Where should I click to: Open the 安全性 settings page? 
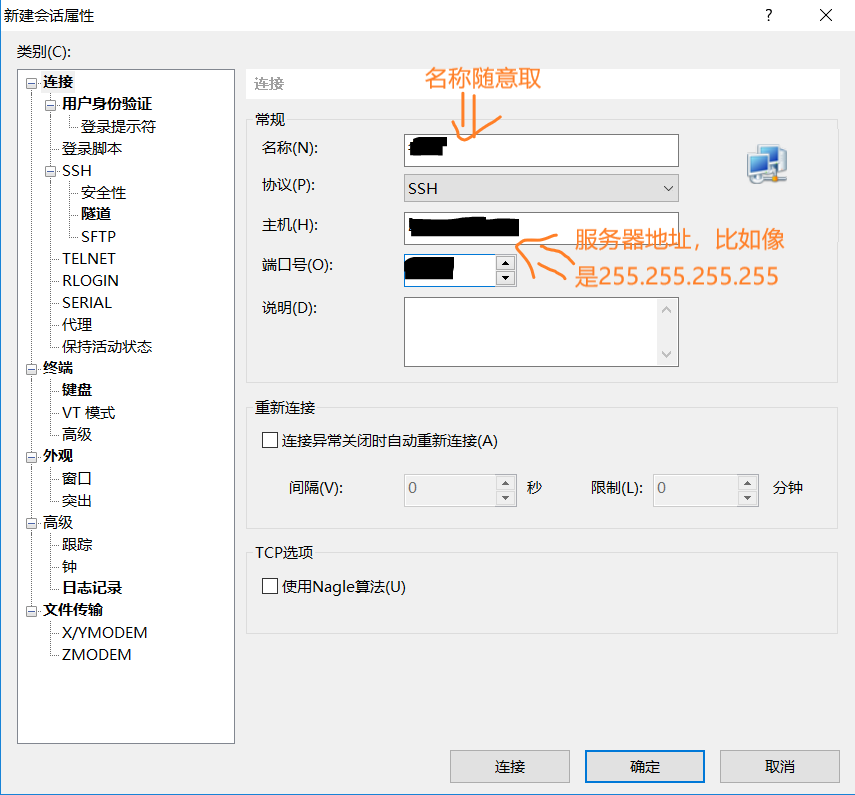pos(104,192)
